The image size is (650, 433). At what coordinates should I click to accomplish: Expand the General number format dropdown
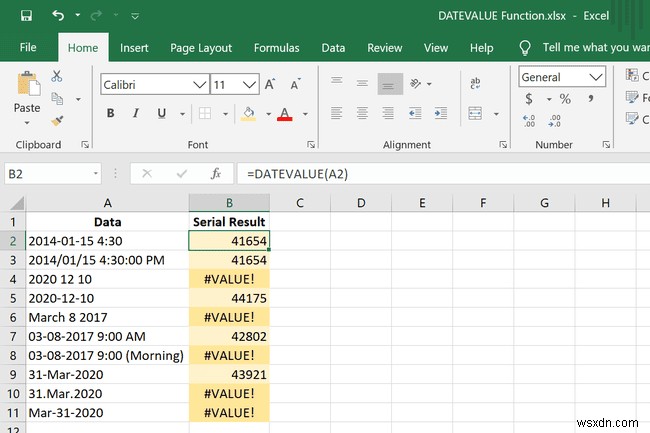coord(596,77)
